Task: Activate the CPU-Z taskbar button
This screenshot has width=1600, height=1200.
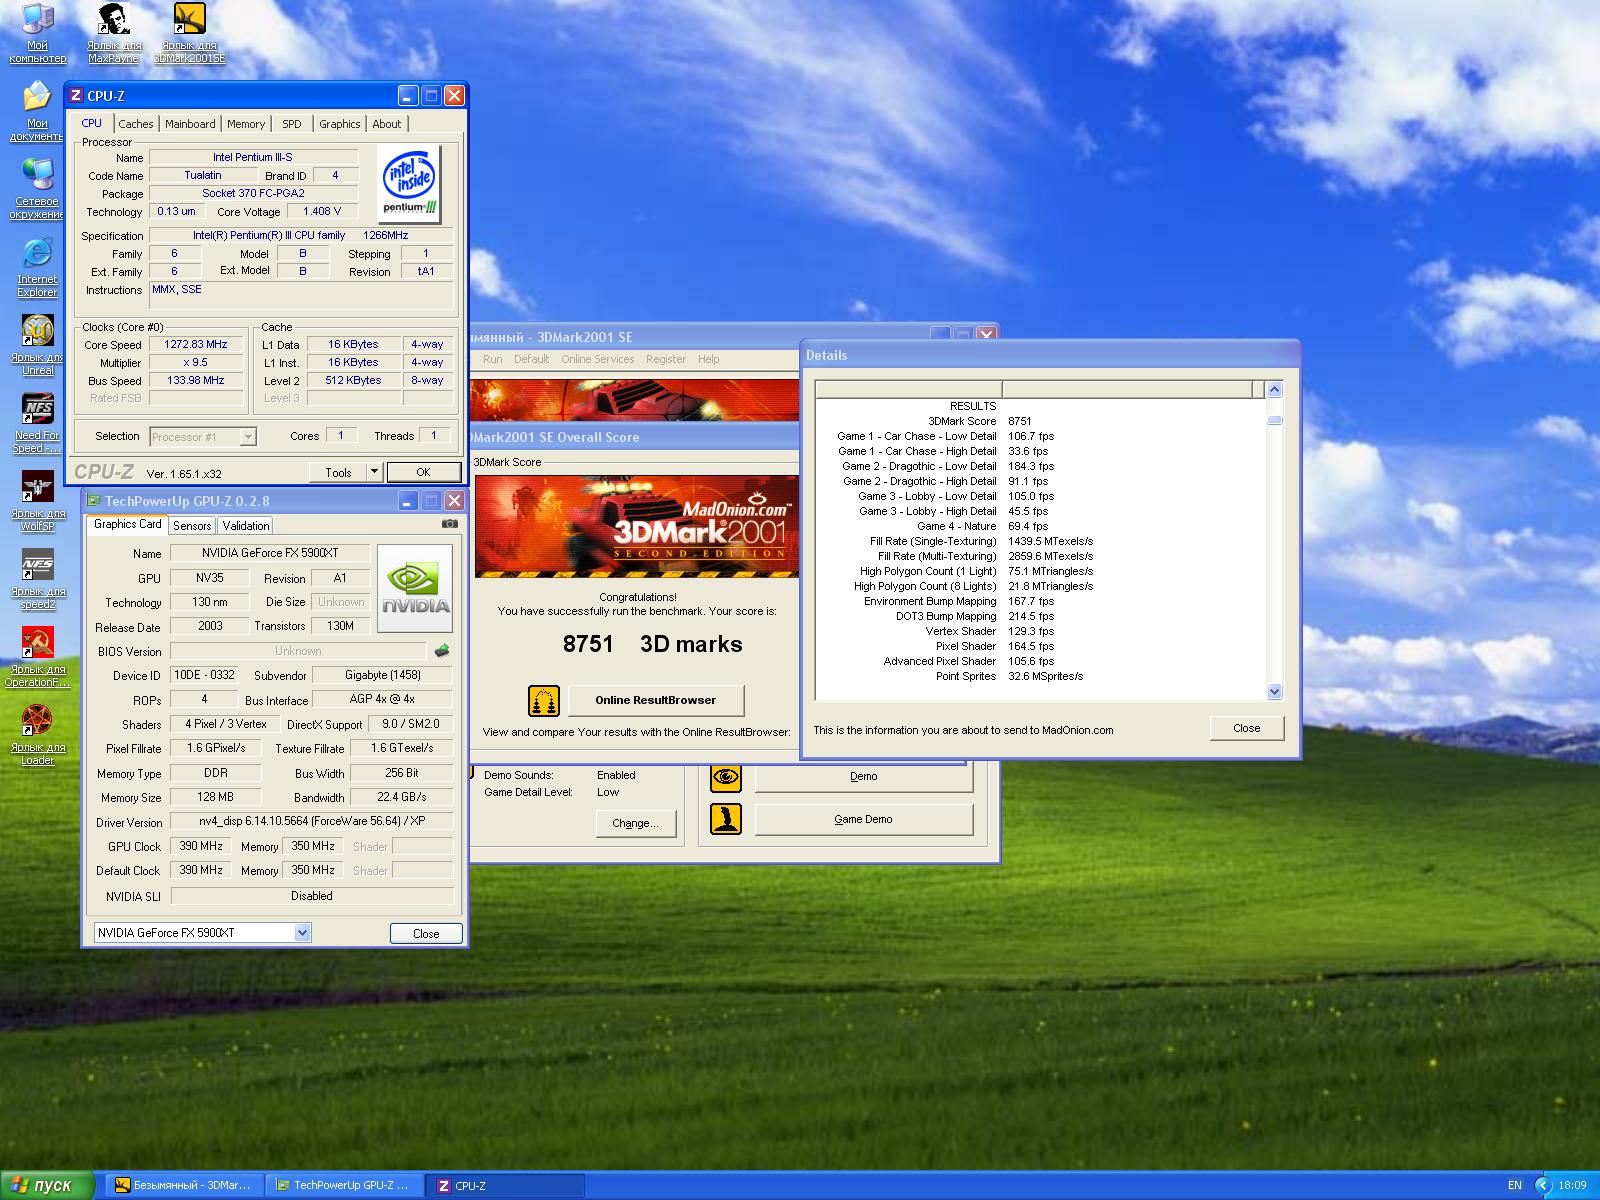Action: click(506, 1185)
